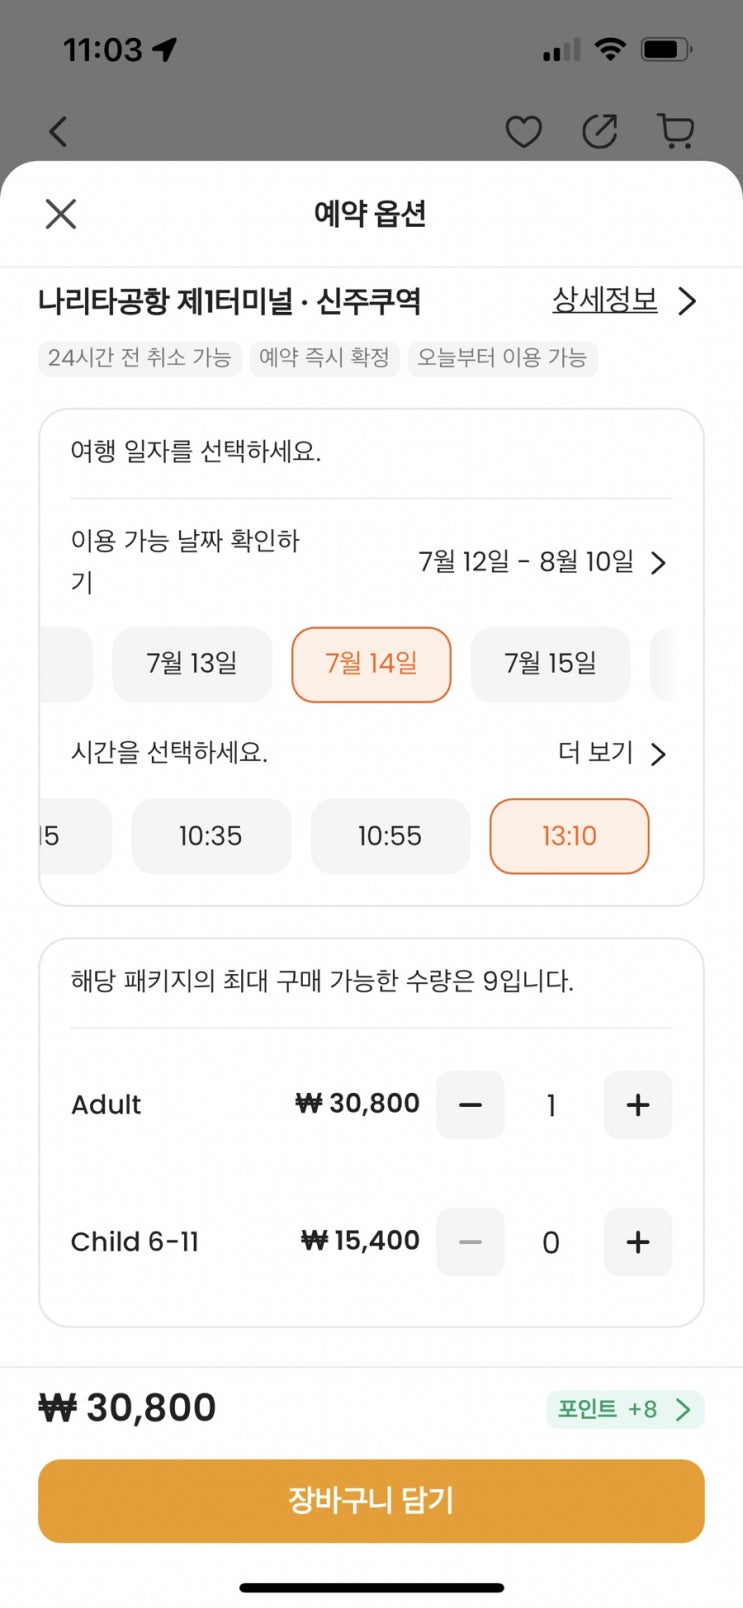
Task: Tap the heart wishlist icon
Action: point(523,131)
